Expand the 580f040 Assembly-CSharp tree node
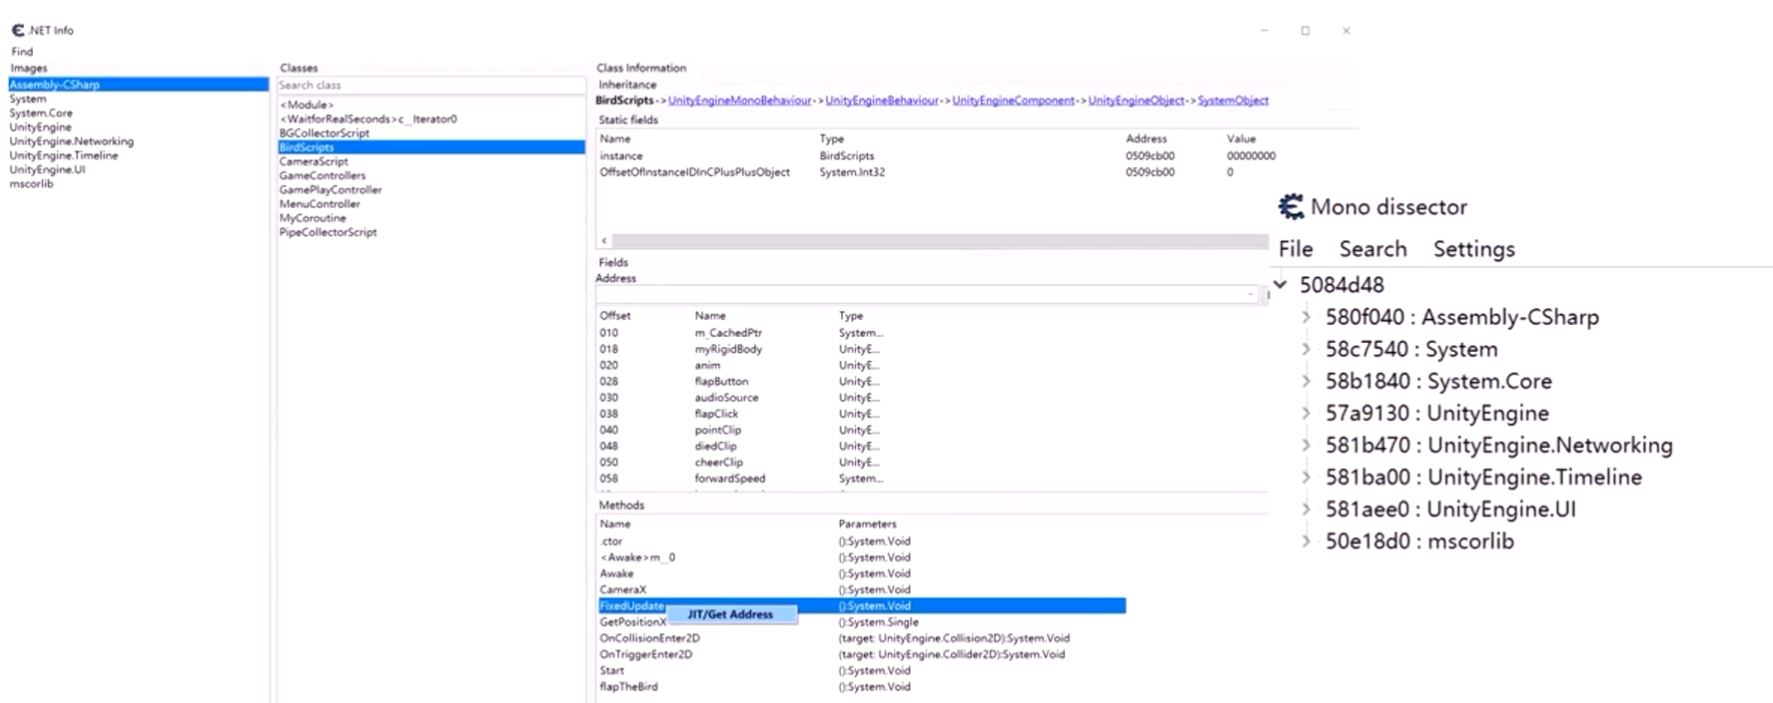This screenshot has height=703, width=1773. [x=1306, y=317]
